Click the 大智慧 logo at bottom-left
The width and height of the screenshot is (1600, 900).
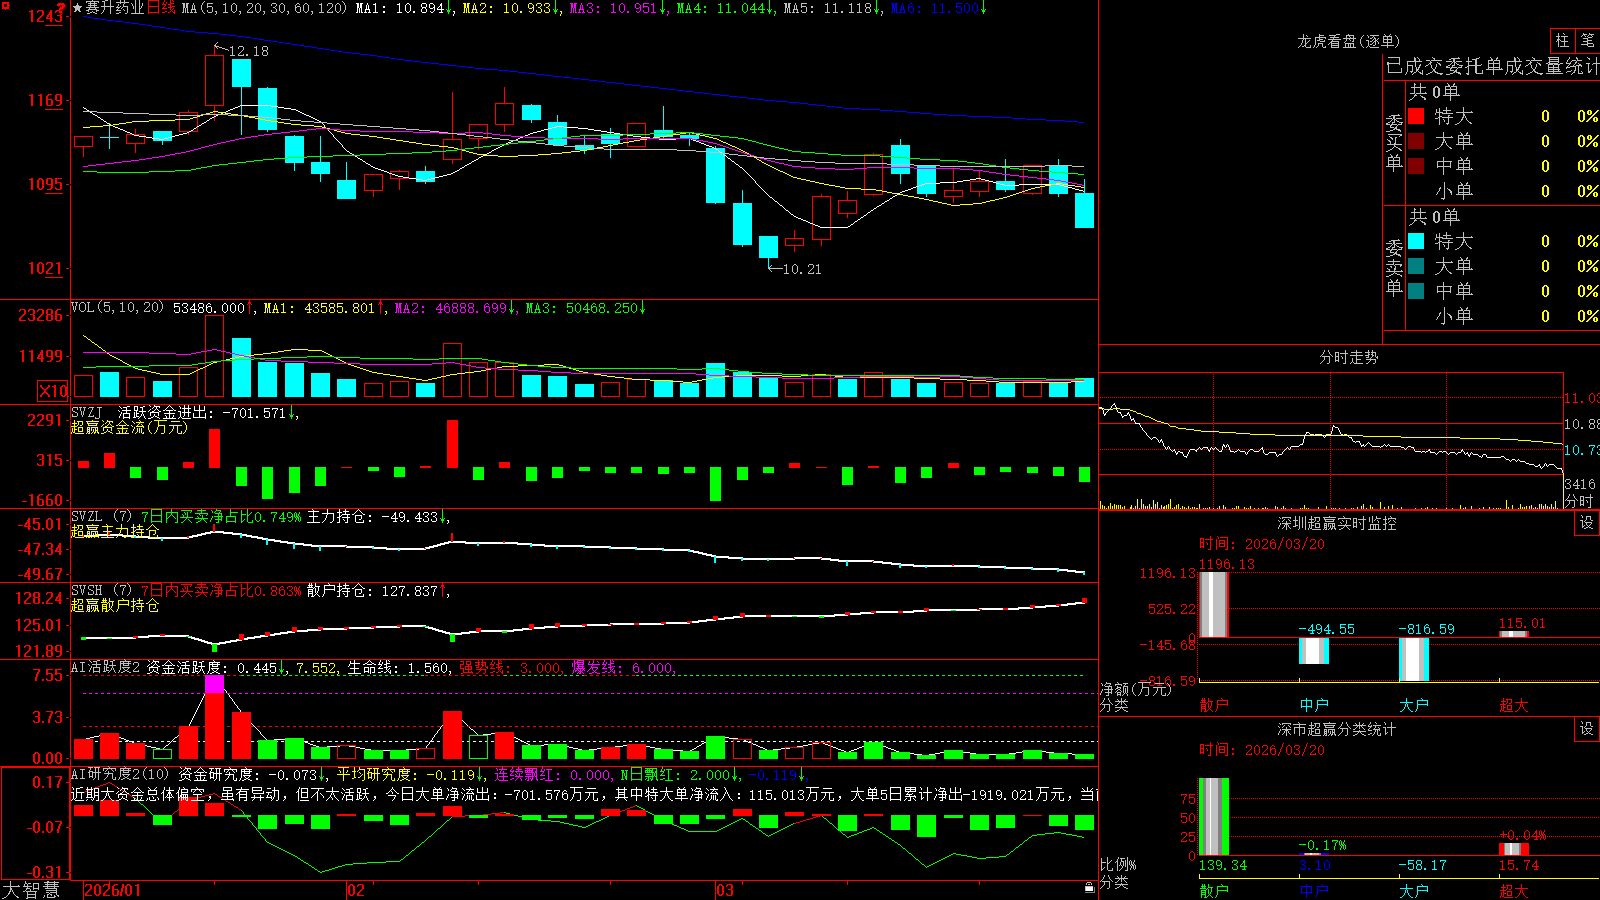[31, 890]
